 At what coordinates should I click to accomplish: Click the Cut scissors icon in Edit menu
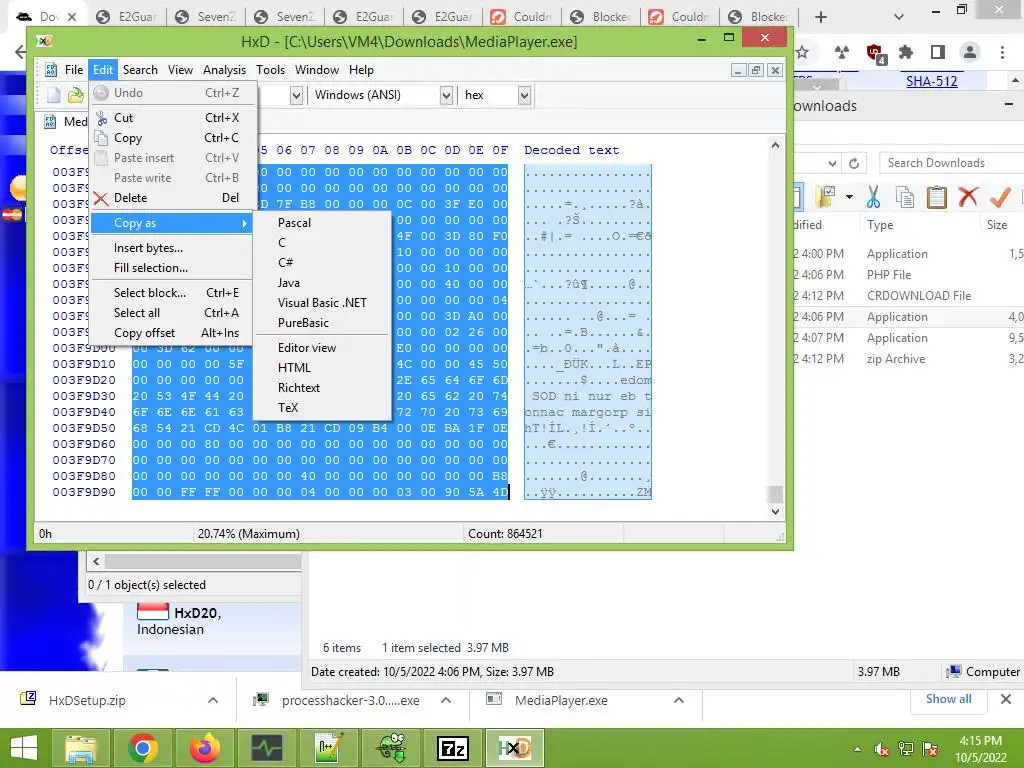click(101, 118)
